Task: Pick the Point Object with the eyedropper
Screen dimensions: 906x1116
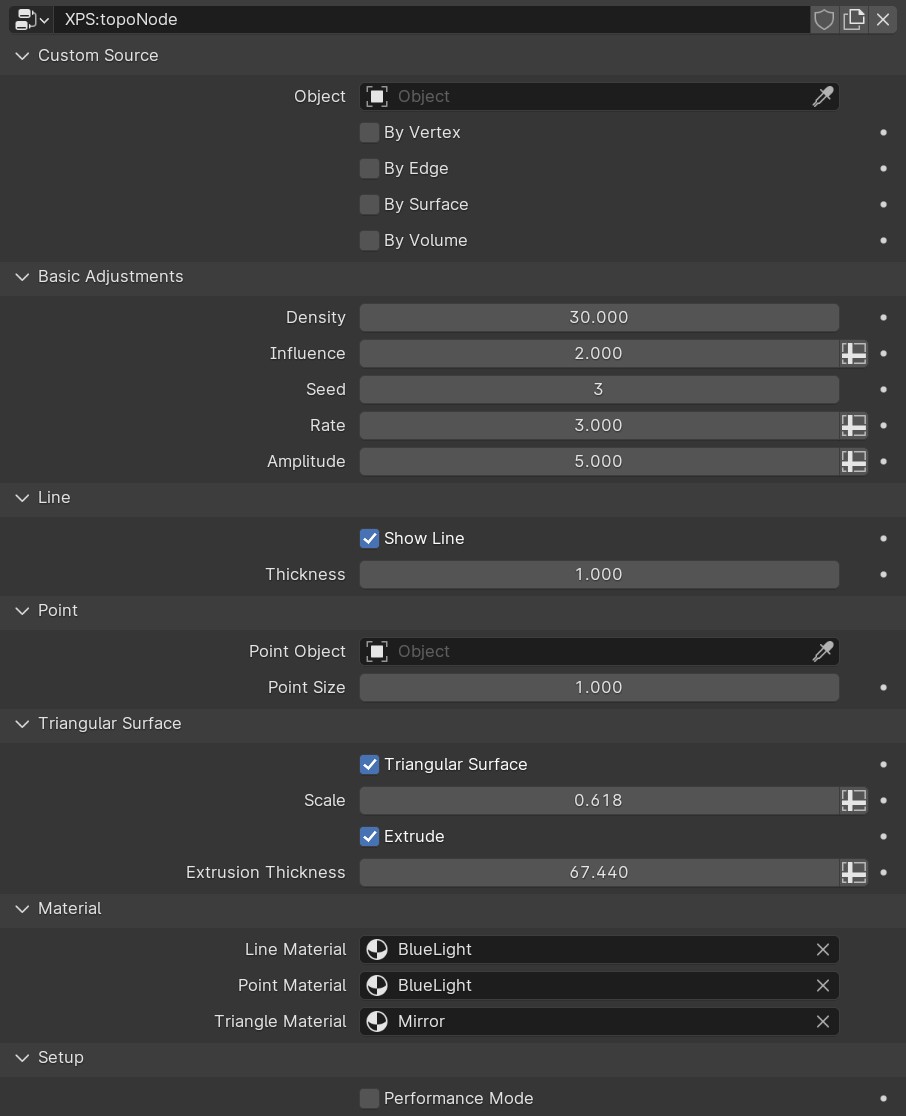Action: (823, 651)
